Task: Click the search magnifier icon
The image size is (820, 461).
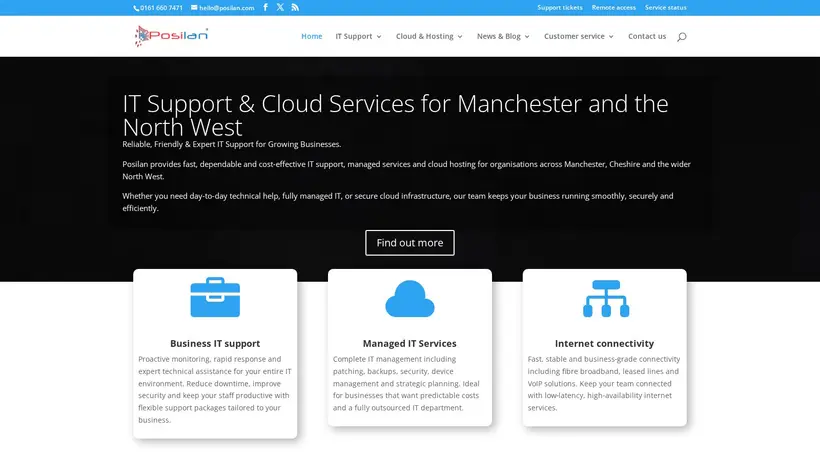Action: pyautogui.click(x=681, y=37)
